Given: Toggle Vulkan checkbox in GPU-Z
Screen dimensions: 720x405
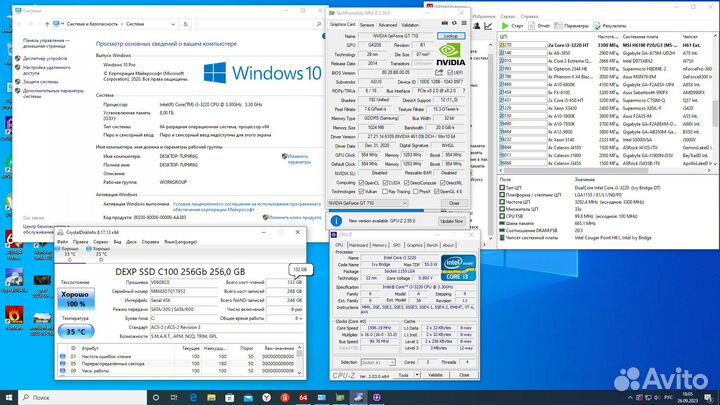Looking at the screenshot, I should click(x=361, y=191).
